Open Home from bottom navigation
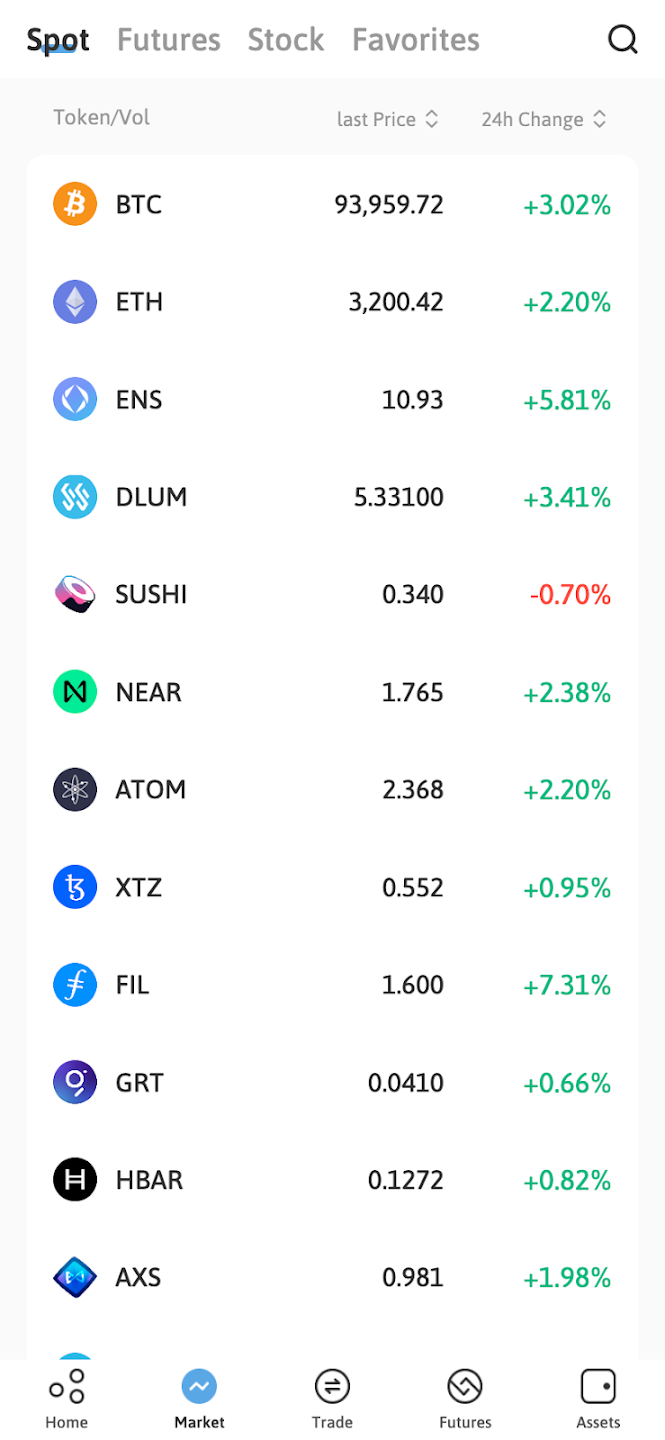The width and height of the screenshot is (665, 1440). point(67,1398)
